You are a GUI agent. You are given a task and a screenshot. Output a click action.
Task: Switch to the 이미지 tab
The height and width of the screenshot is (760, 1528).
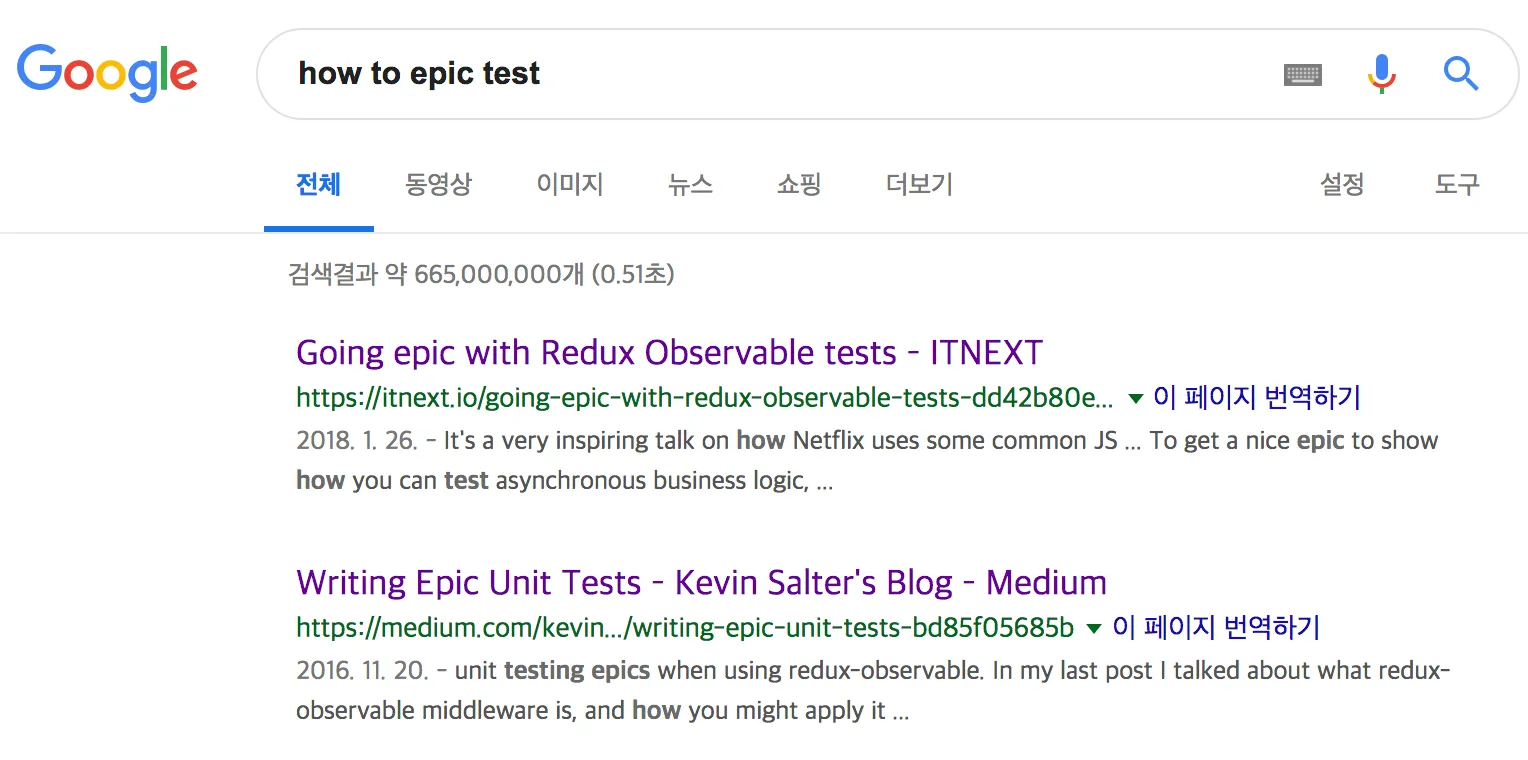(x=570, y=184)
